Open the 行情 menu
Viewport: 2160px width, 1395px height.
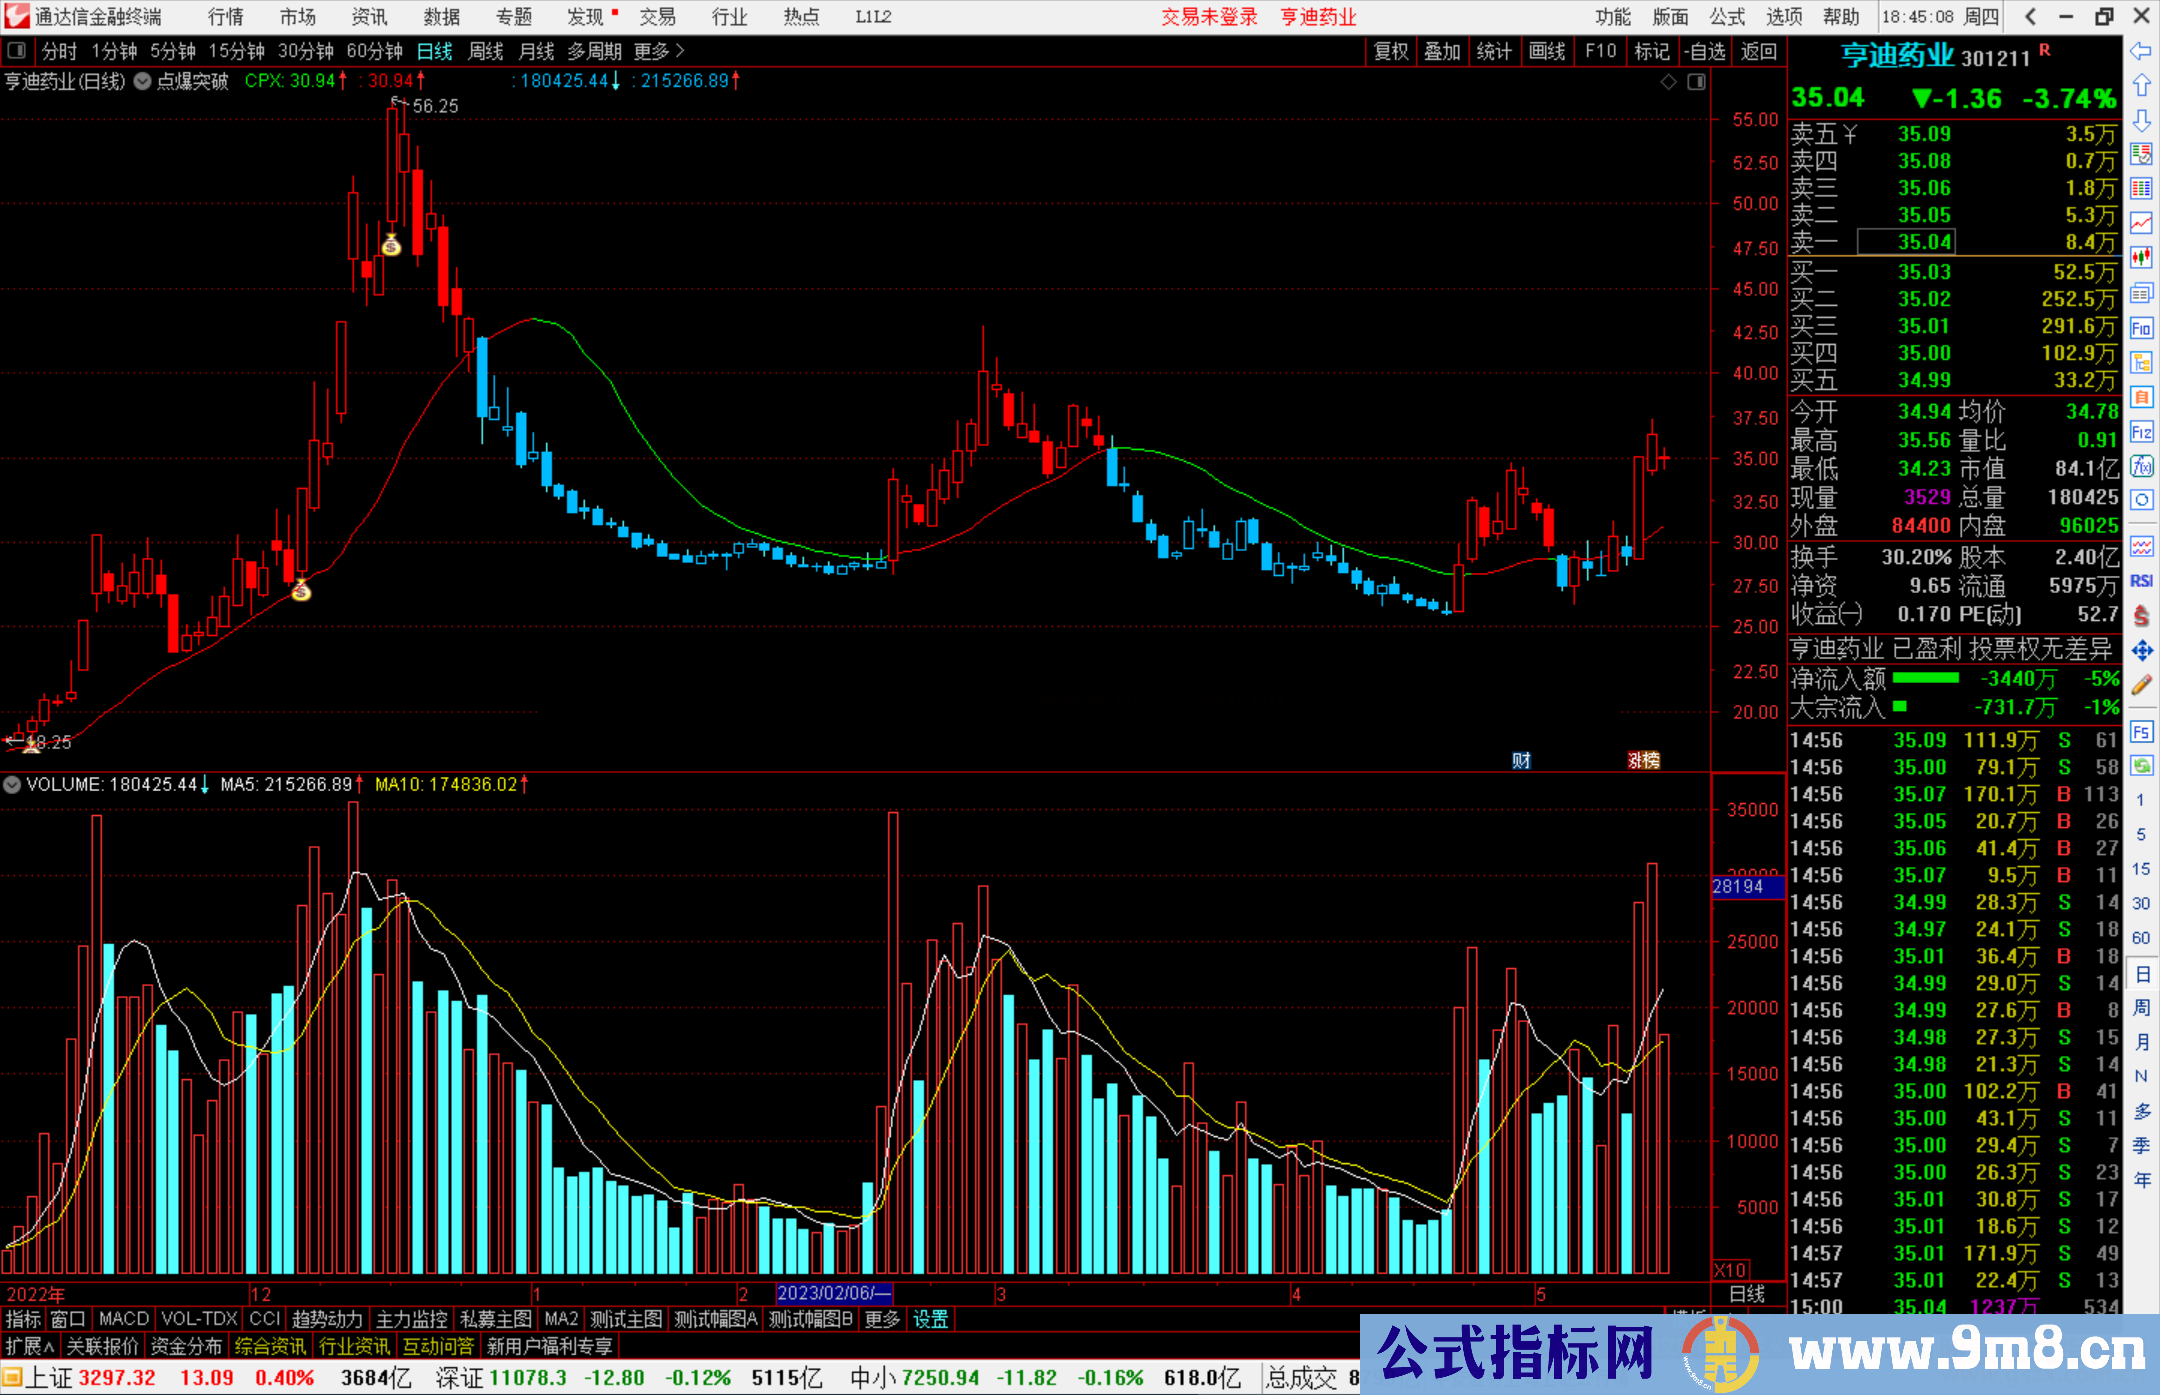pos(225,17)
